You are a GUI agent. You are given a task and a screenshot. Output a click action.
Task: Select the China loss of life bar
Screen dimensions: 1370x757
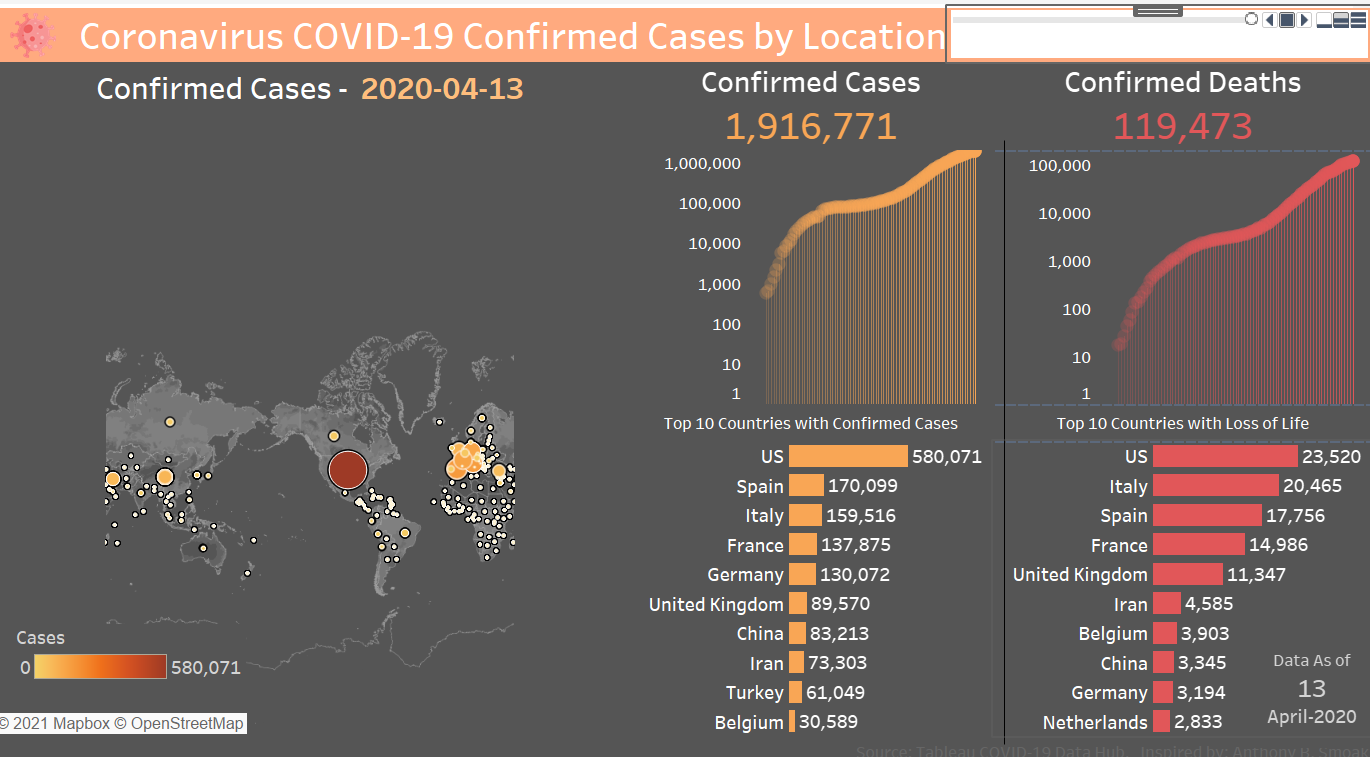click(x=1163, y=662)
